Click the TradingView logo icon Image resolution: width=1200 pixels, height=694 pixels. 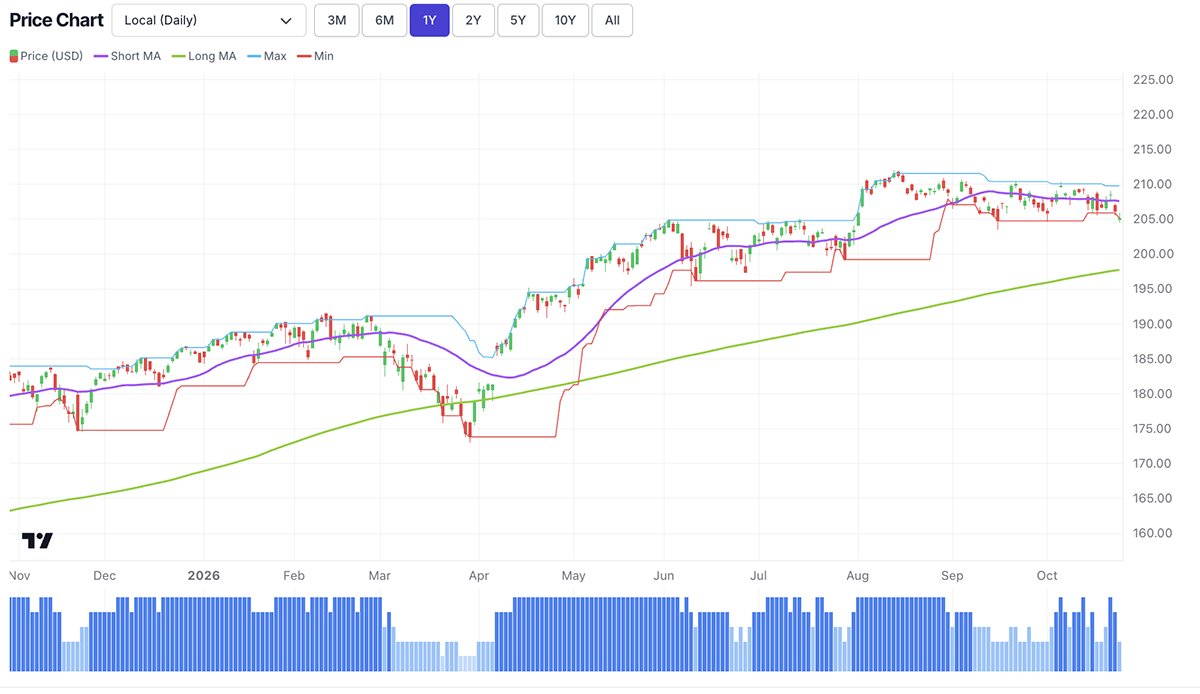coord(37,541)
